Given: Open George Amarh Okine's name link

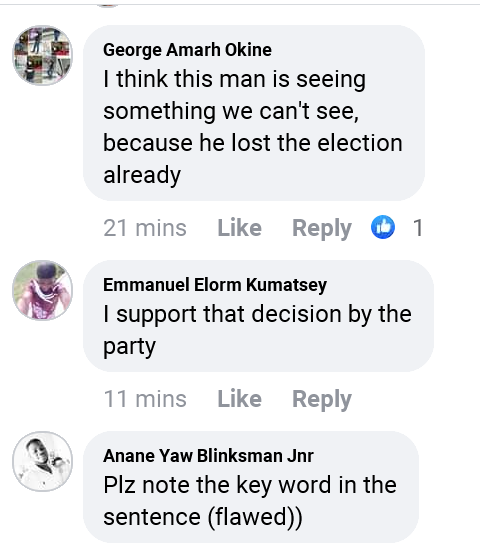Looking at the screenshot, I should pos(187,50).
